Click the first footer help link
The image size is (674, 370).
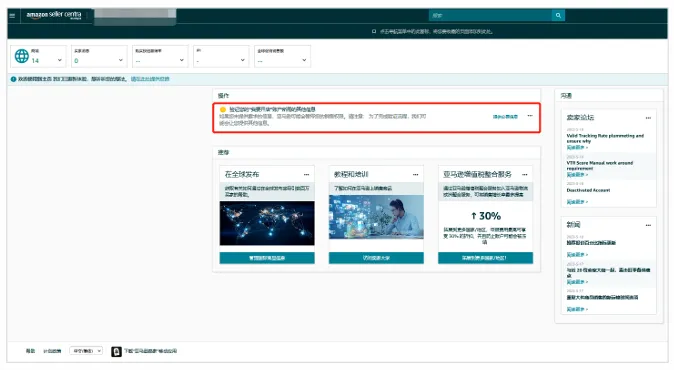30,351
